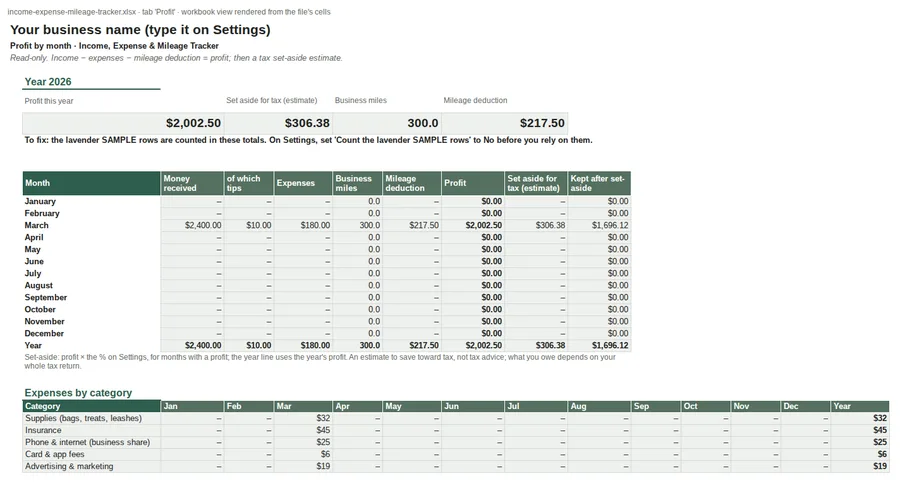Click the 'Profit this year' label
The height and width of the screenshot is (483, 900).
coord(49,101)
